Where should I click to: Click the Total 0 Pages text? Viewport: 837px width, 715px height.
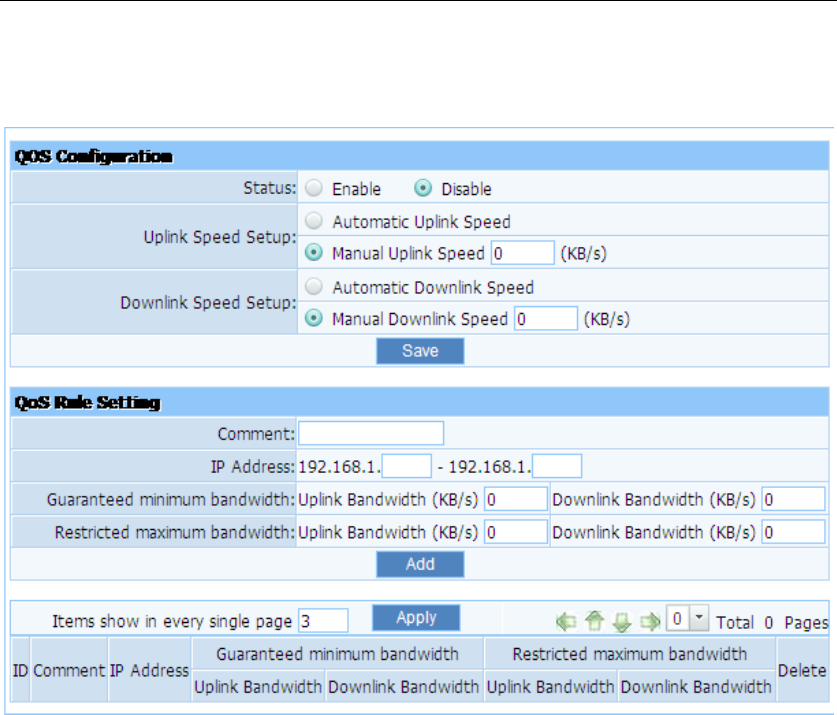772,622
